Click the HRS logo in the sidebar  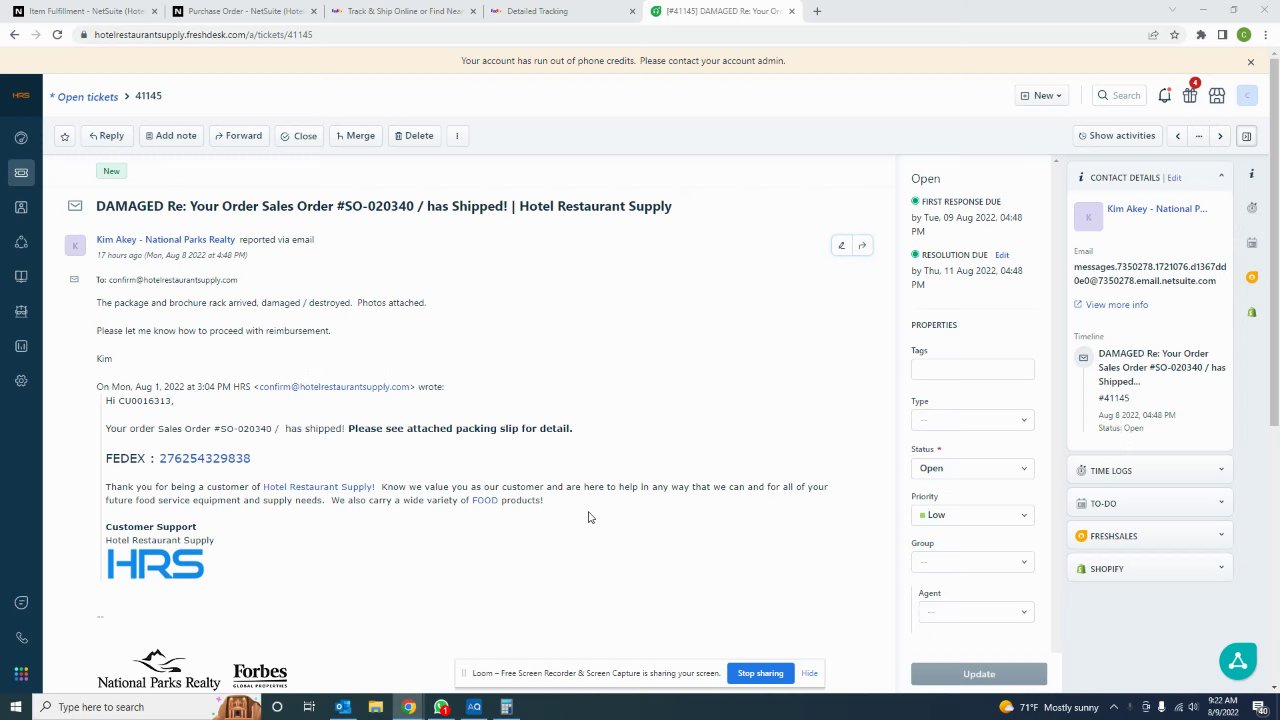click(x=21, y=96)
